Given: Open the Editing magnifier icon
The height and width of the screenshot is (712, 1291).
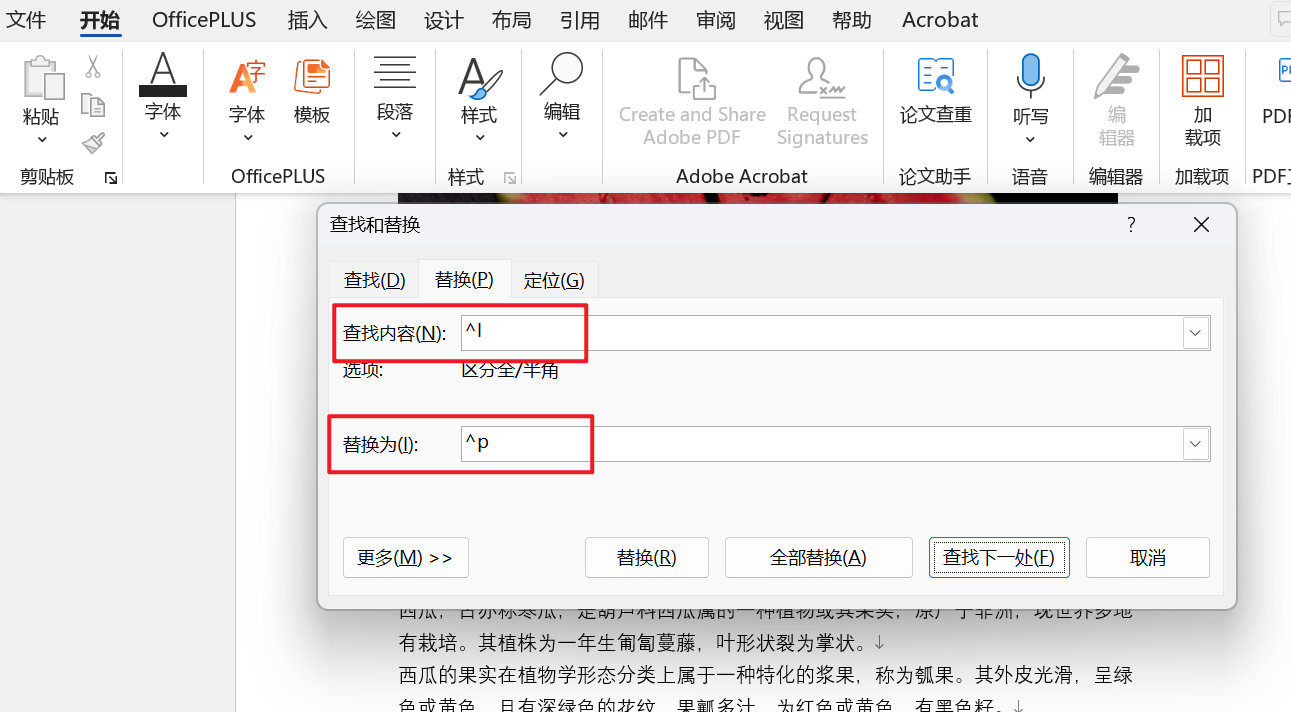Looking at the screenshot, I should pyautogui.click(x=561, y=74).
